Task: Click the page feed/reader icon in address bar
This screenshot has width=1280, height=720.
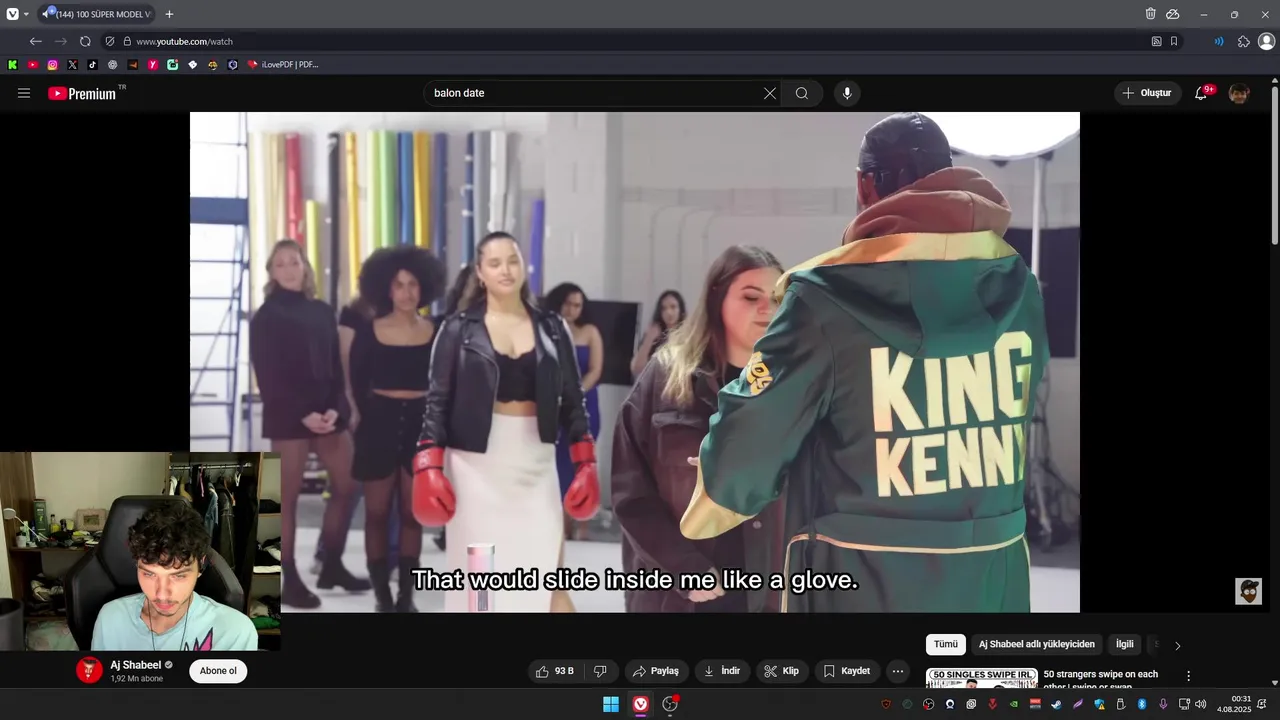Action: coord(1157,41)
